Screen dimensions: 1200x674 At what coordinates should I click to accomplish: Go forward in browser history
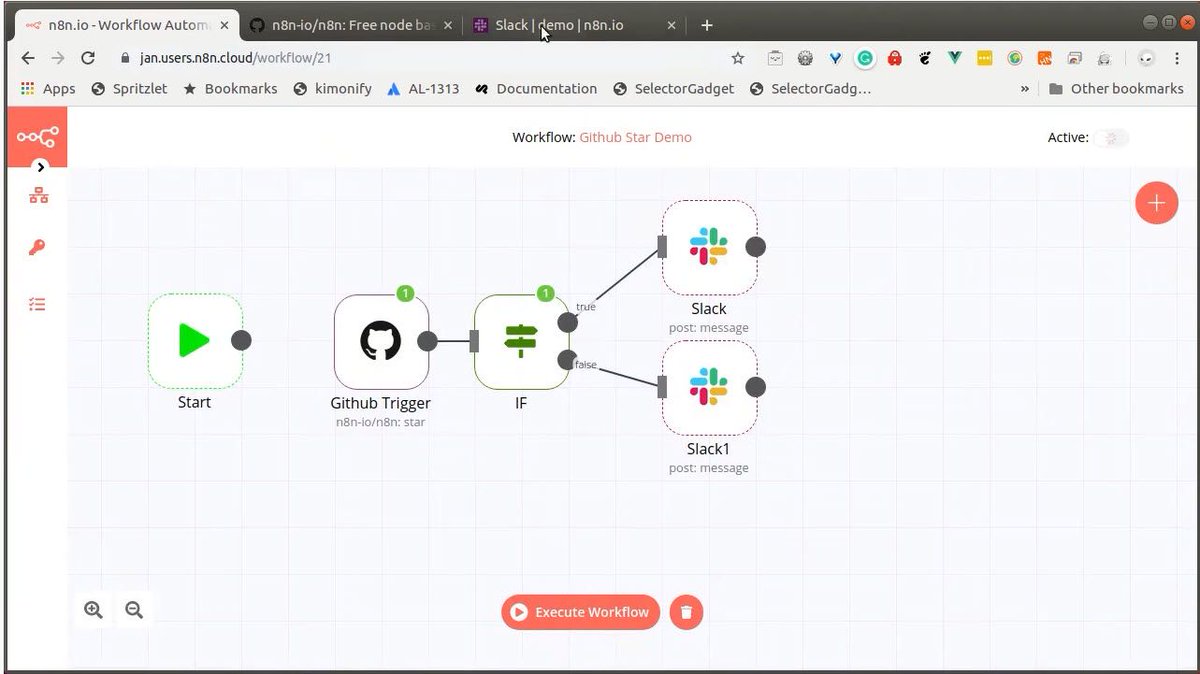point(58,58)
